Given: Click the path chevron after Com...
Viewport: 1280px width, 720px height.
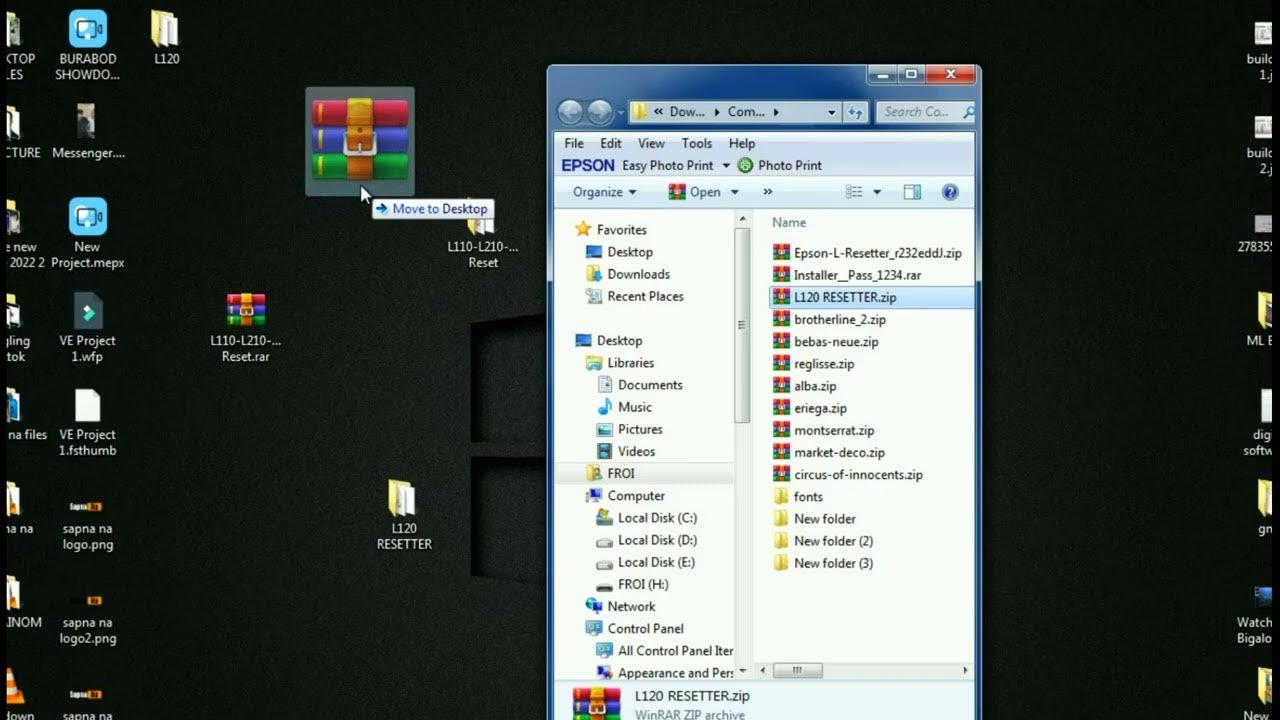Looking at the screenshot, I should (x=776, y=112).
